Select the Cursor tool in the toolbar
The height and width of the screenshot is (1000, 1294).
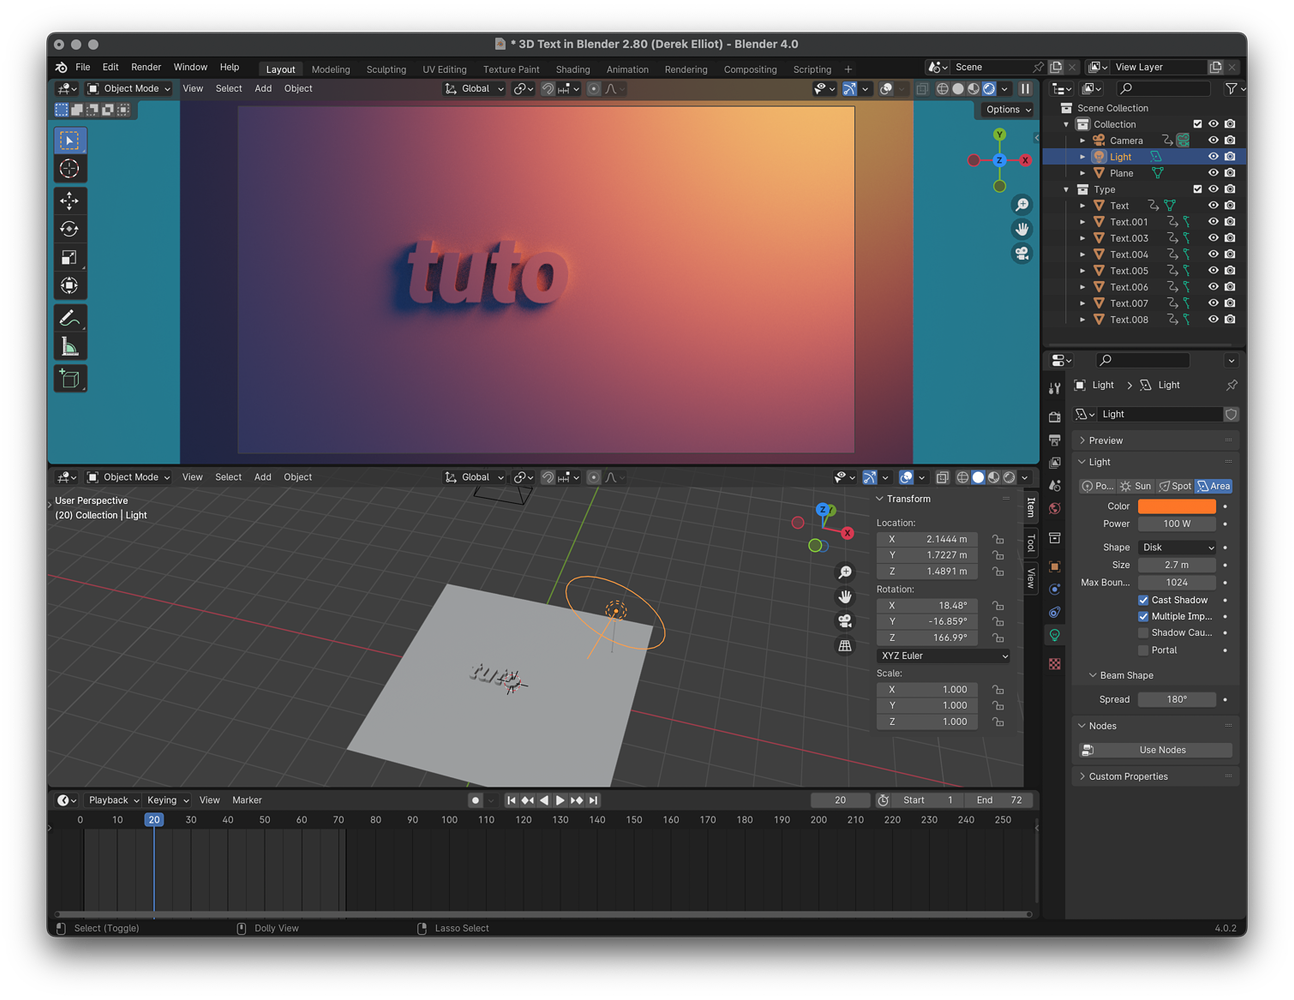pos(69,169)
